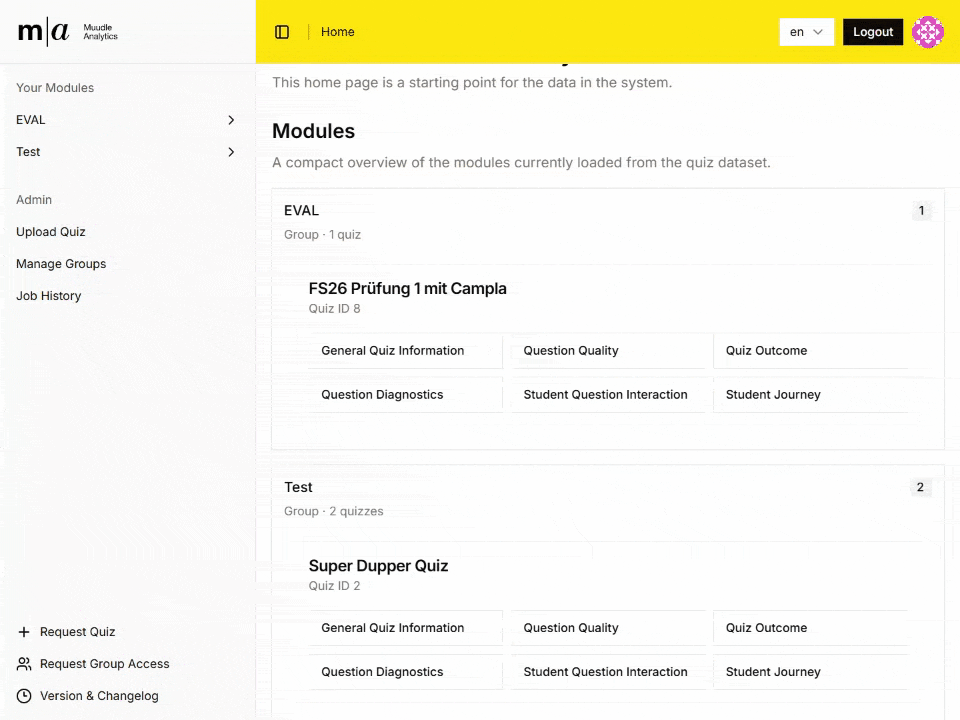Click the Super Dupper Quiz title
The height and width of the screenshot is (720, 960).
click(x=378, y=566)
